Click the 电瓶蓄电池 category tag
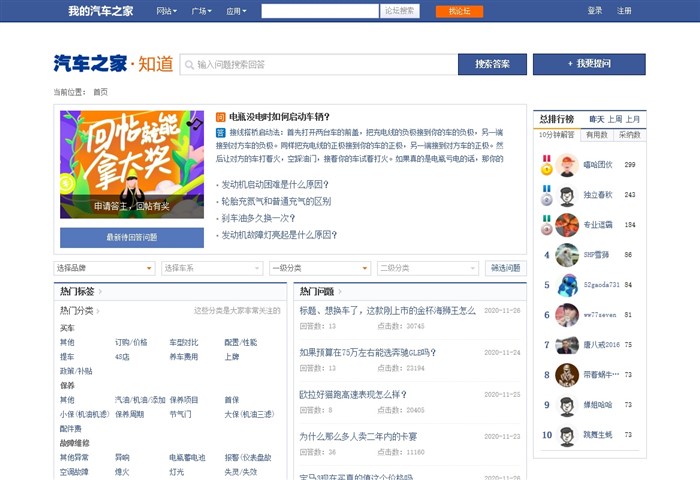700x480 pixels. [187, 457]
